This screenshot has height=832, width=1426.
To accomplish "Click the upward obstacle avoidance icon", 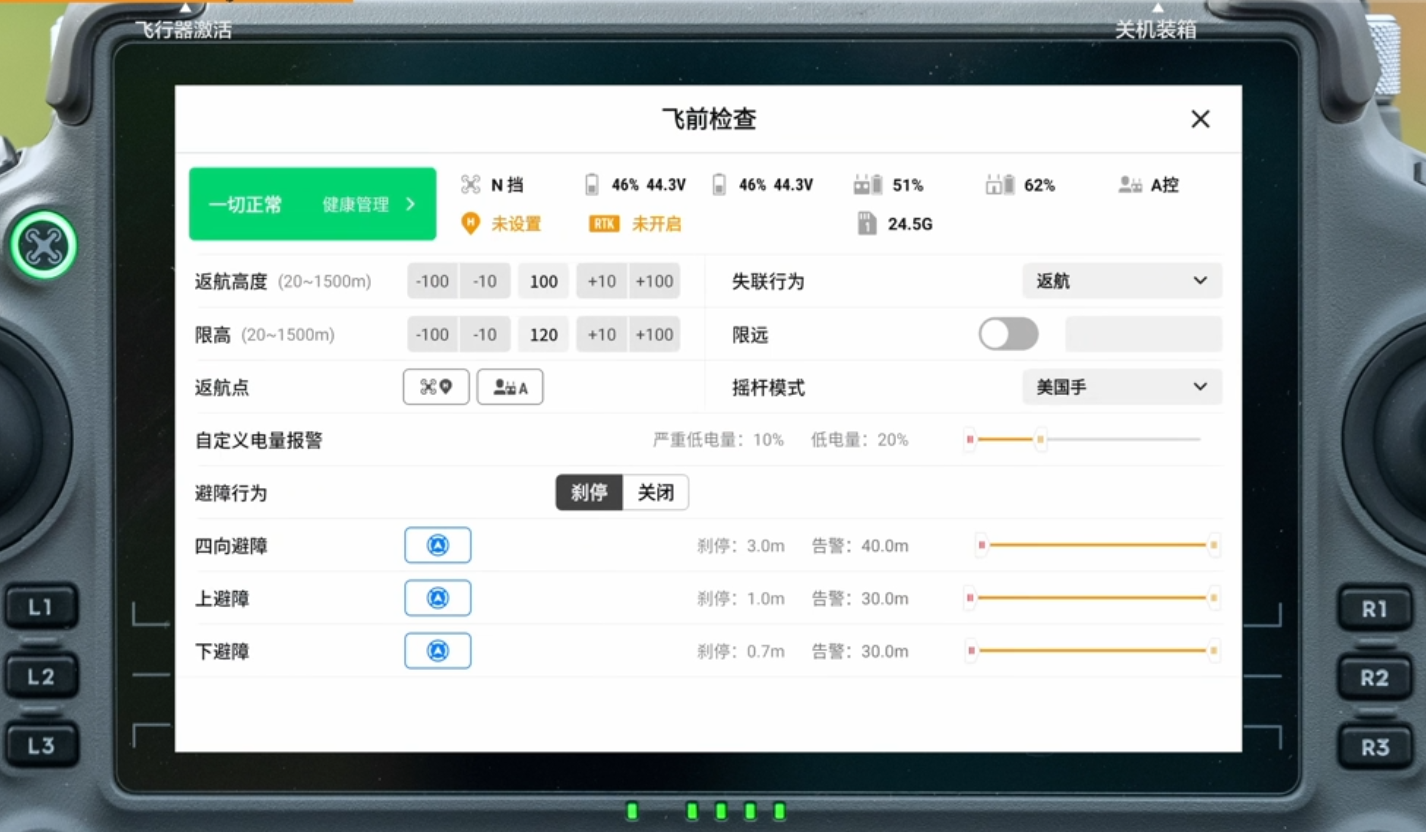I will [x=437, y=598].
